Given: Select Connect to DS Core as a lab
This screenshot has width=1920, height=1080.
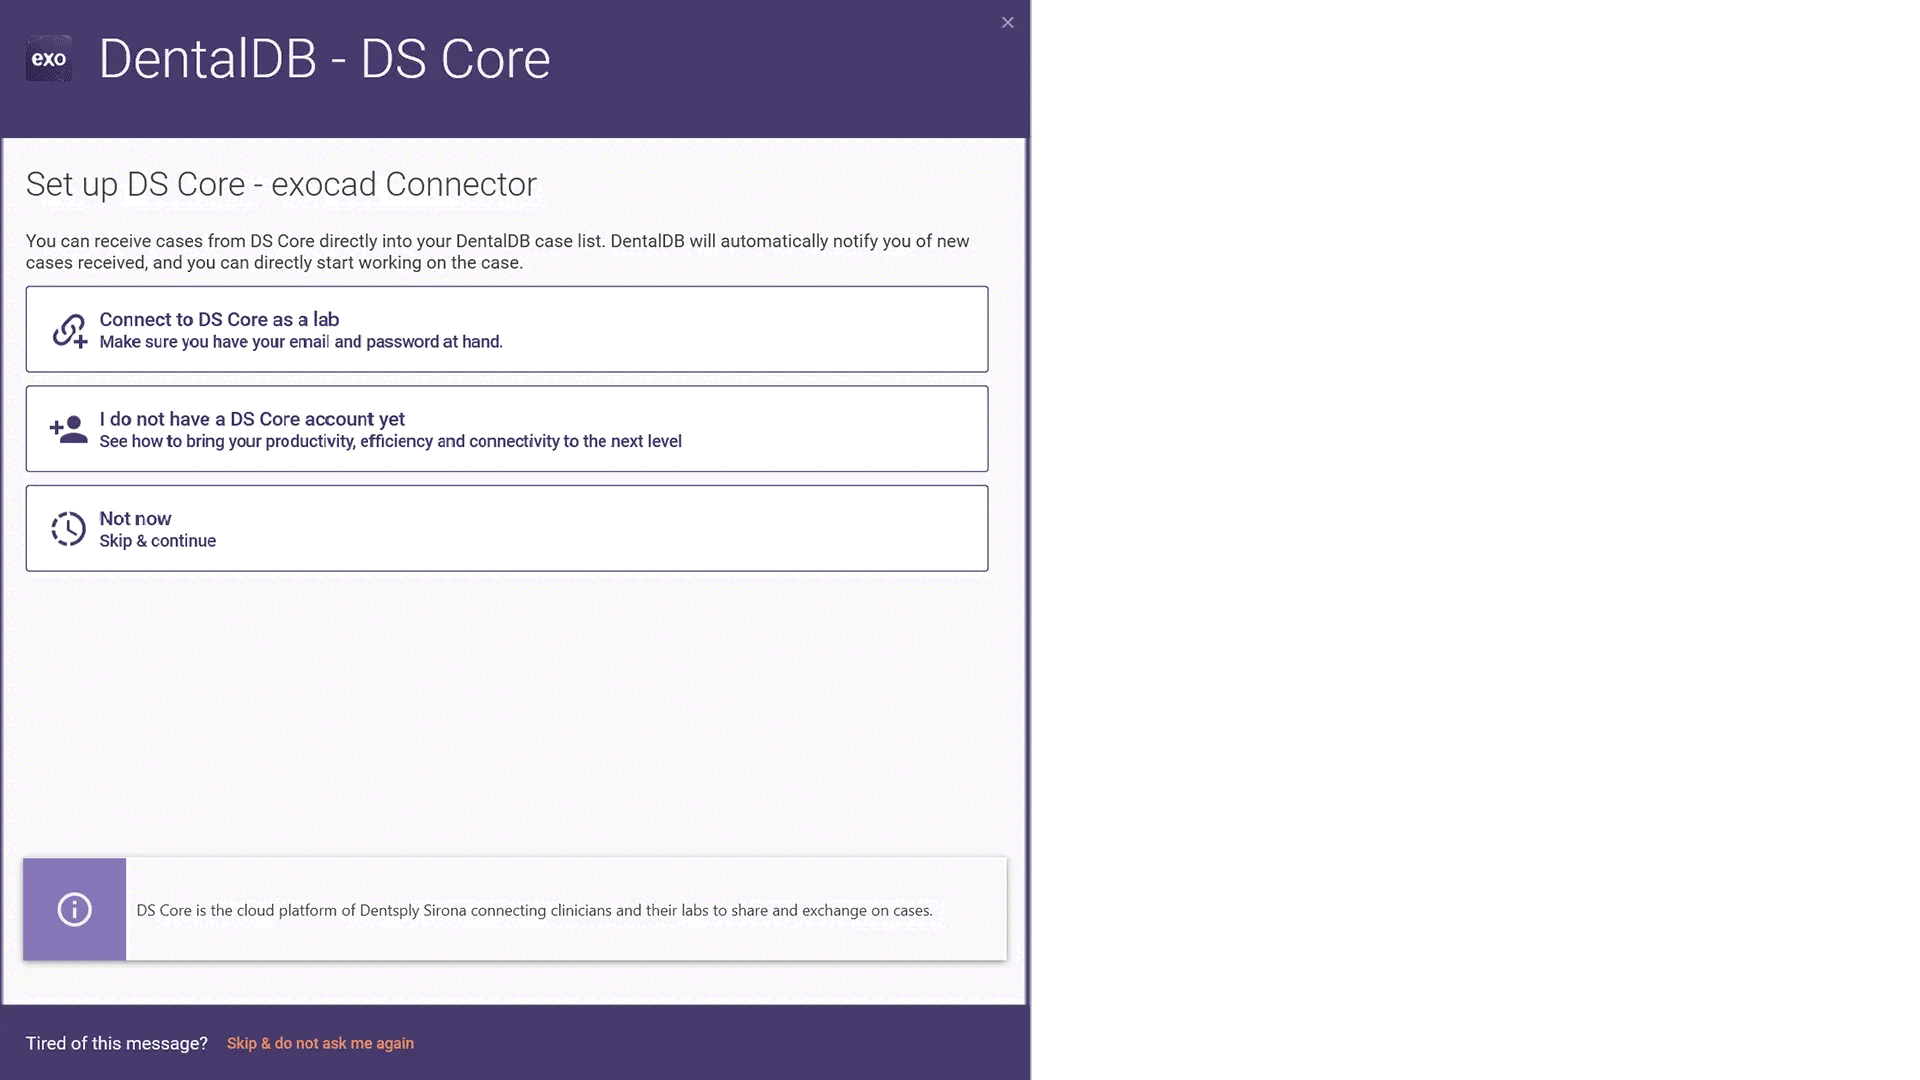Looking at the screenshot, I should [x=219, y=319].
